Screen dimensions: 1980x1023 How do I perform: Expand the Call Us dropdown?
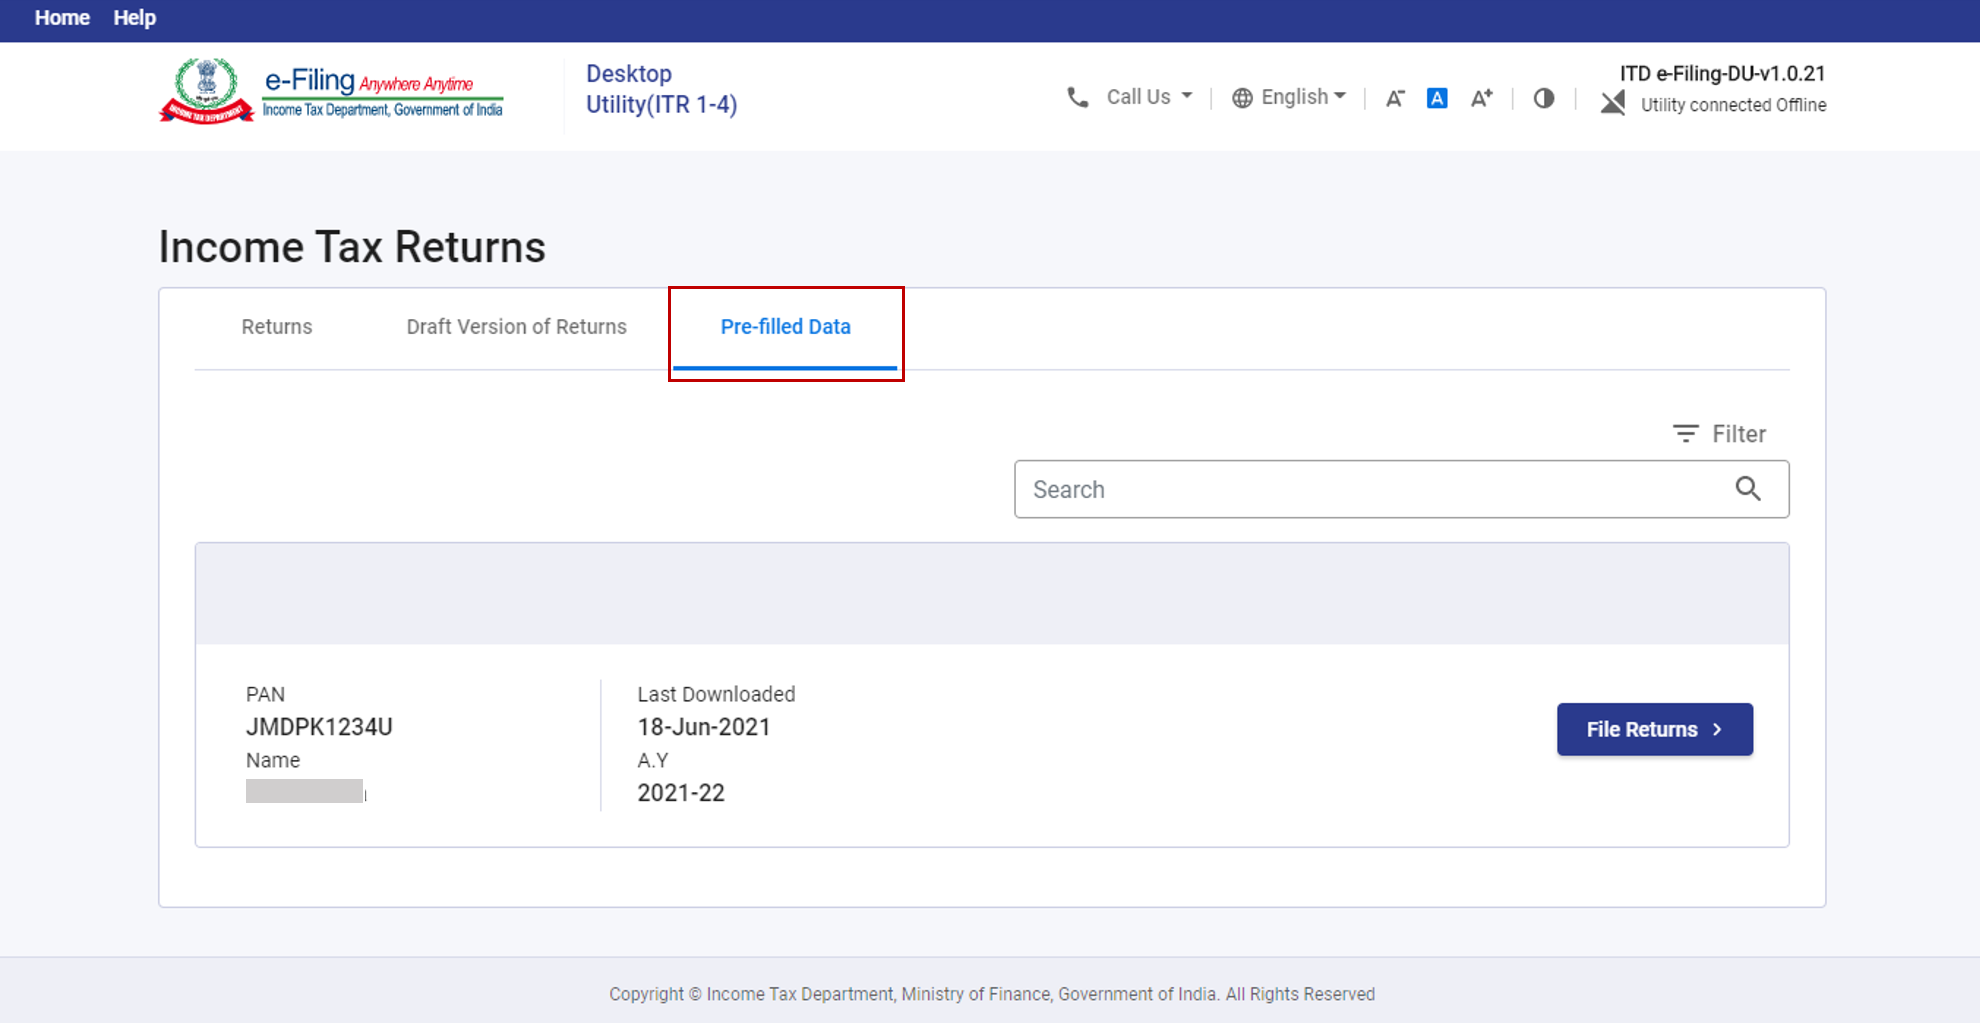point(1148,97)
